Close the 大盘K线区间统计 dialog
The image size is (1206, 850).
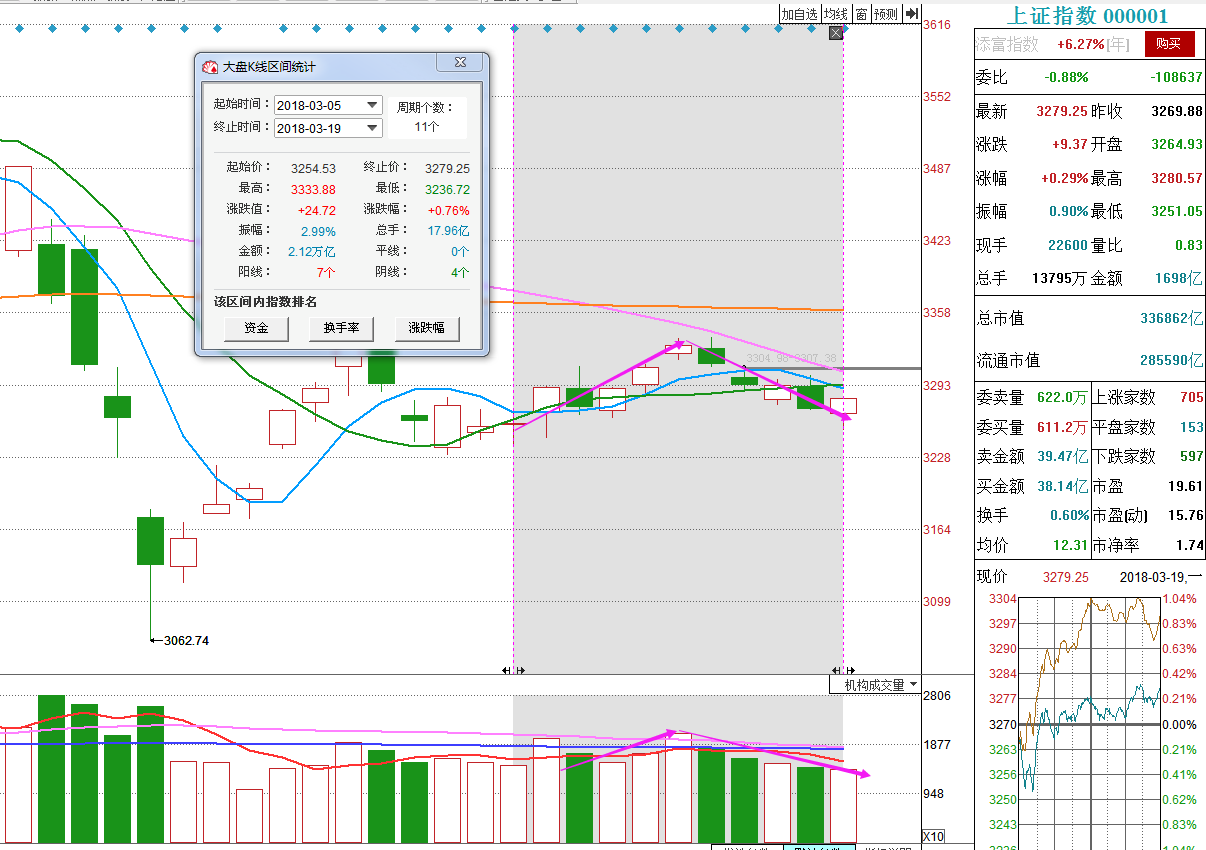[x=460, y=63]
